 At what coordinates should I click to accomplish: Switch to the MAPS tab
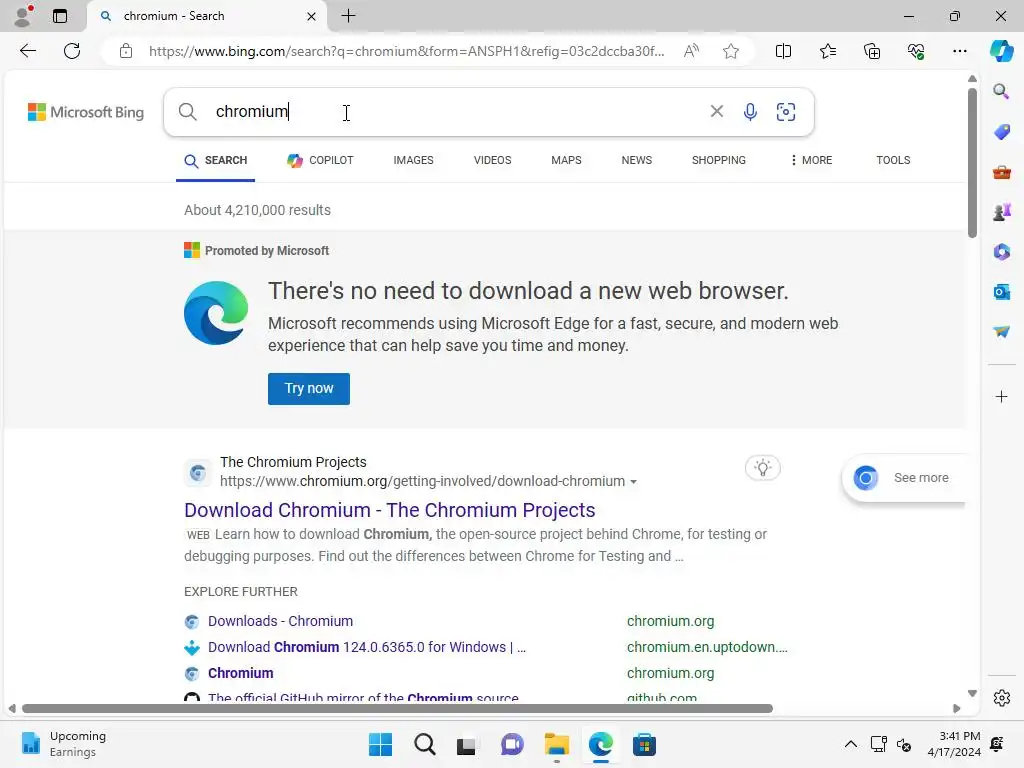pyautogui.click(x=566, y=160)
